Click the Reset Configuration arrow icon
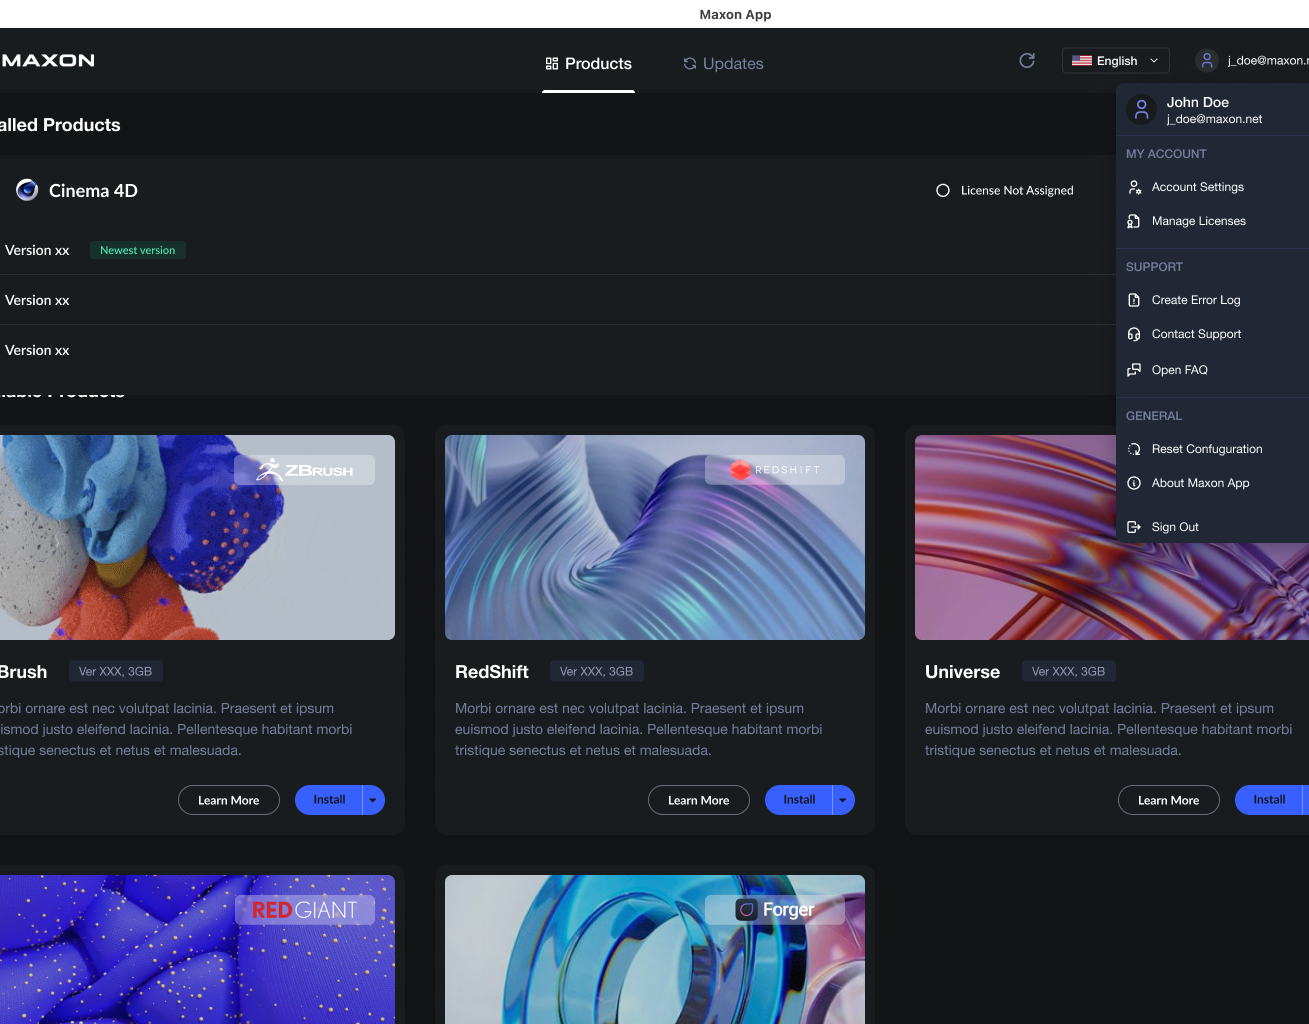Image resolution: width=1309 pixels, height=1024 pixels. click(x=1134, y=449)
